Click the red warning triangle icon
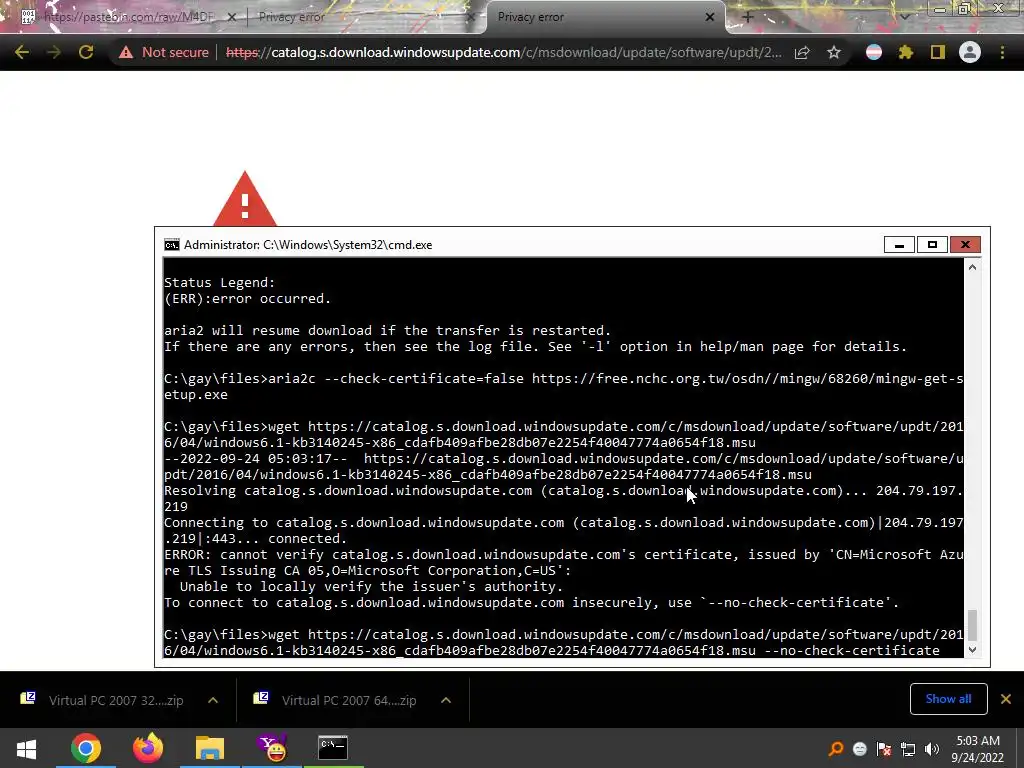Viewport: 1024px width, 768px height. click(x=245, y=199)
